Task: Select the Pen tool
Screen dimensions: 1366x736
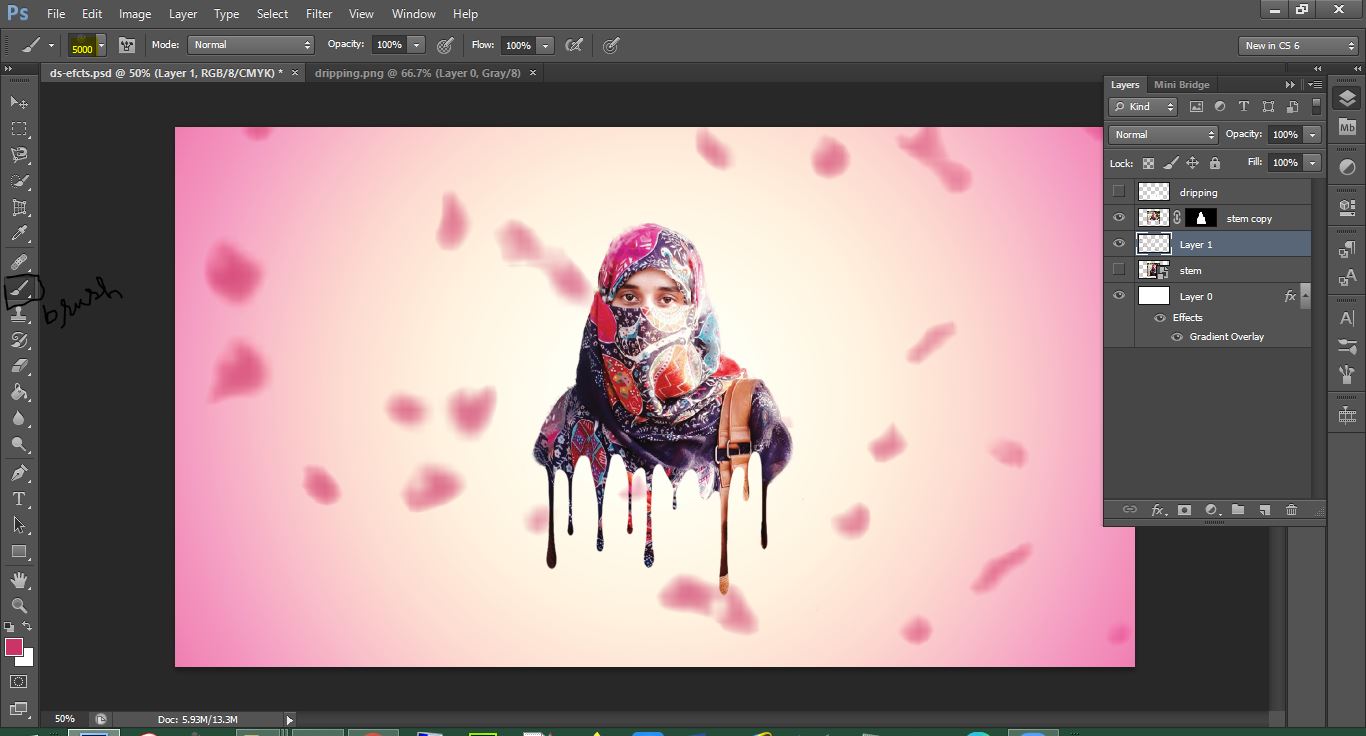Action: click(x=19, y=472)
